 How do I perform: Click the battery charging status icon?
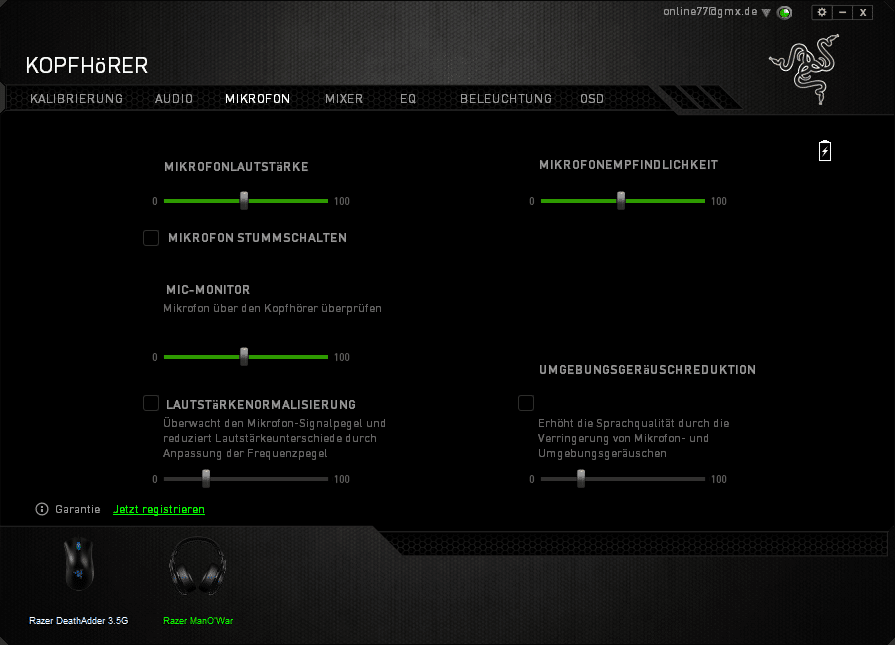(x=825, y=151)
